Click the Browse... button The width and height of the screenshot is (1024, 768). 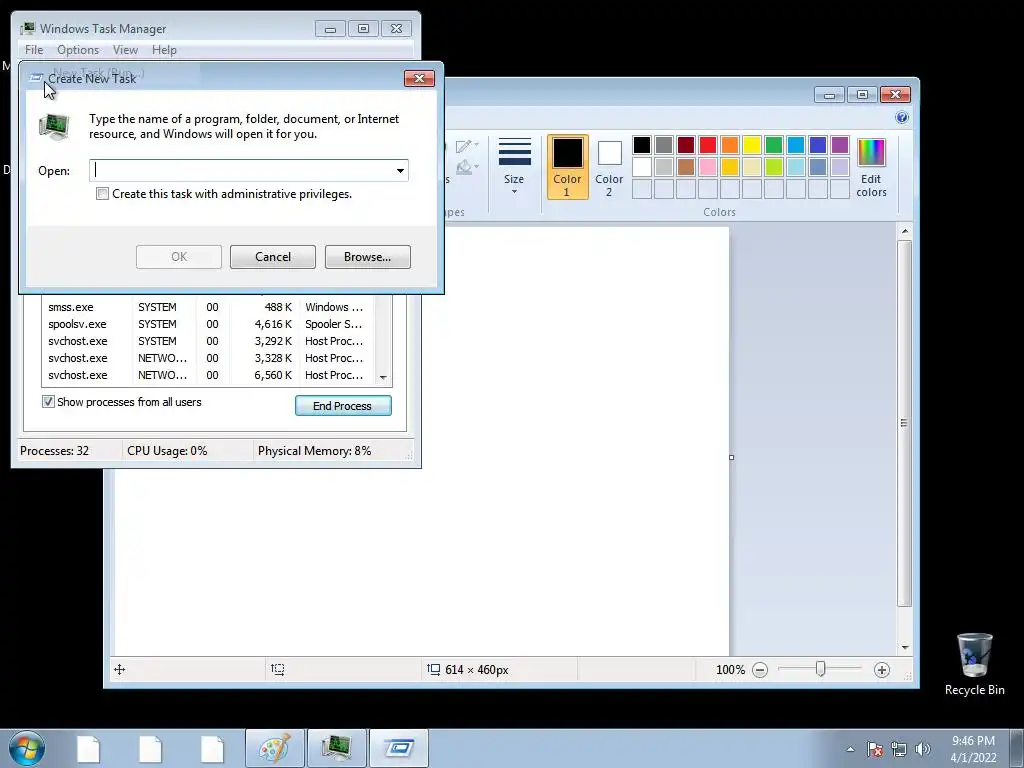368,257
